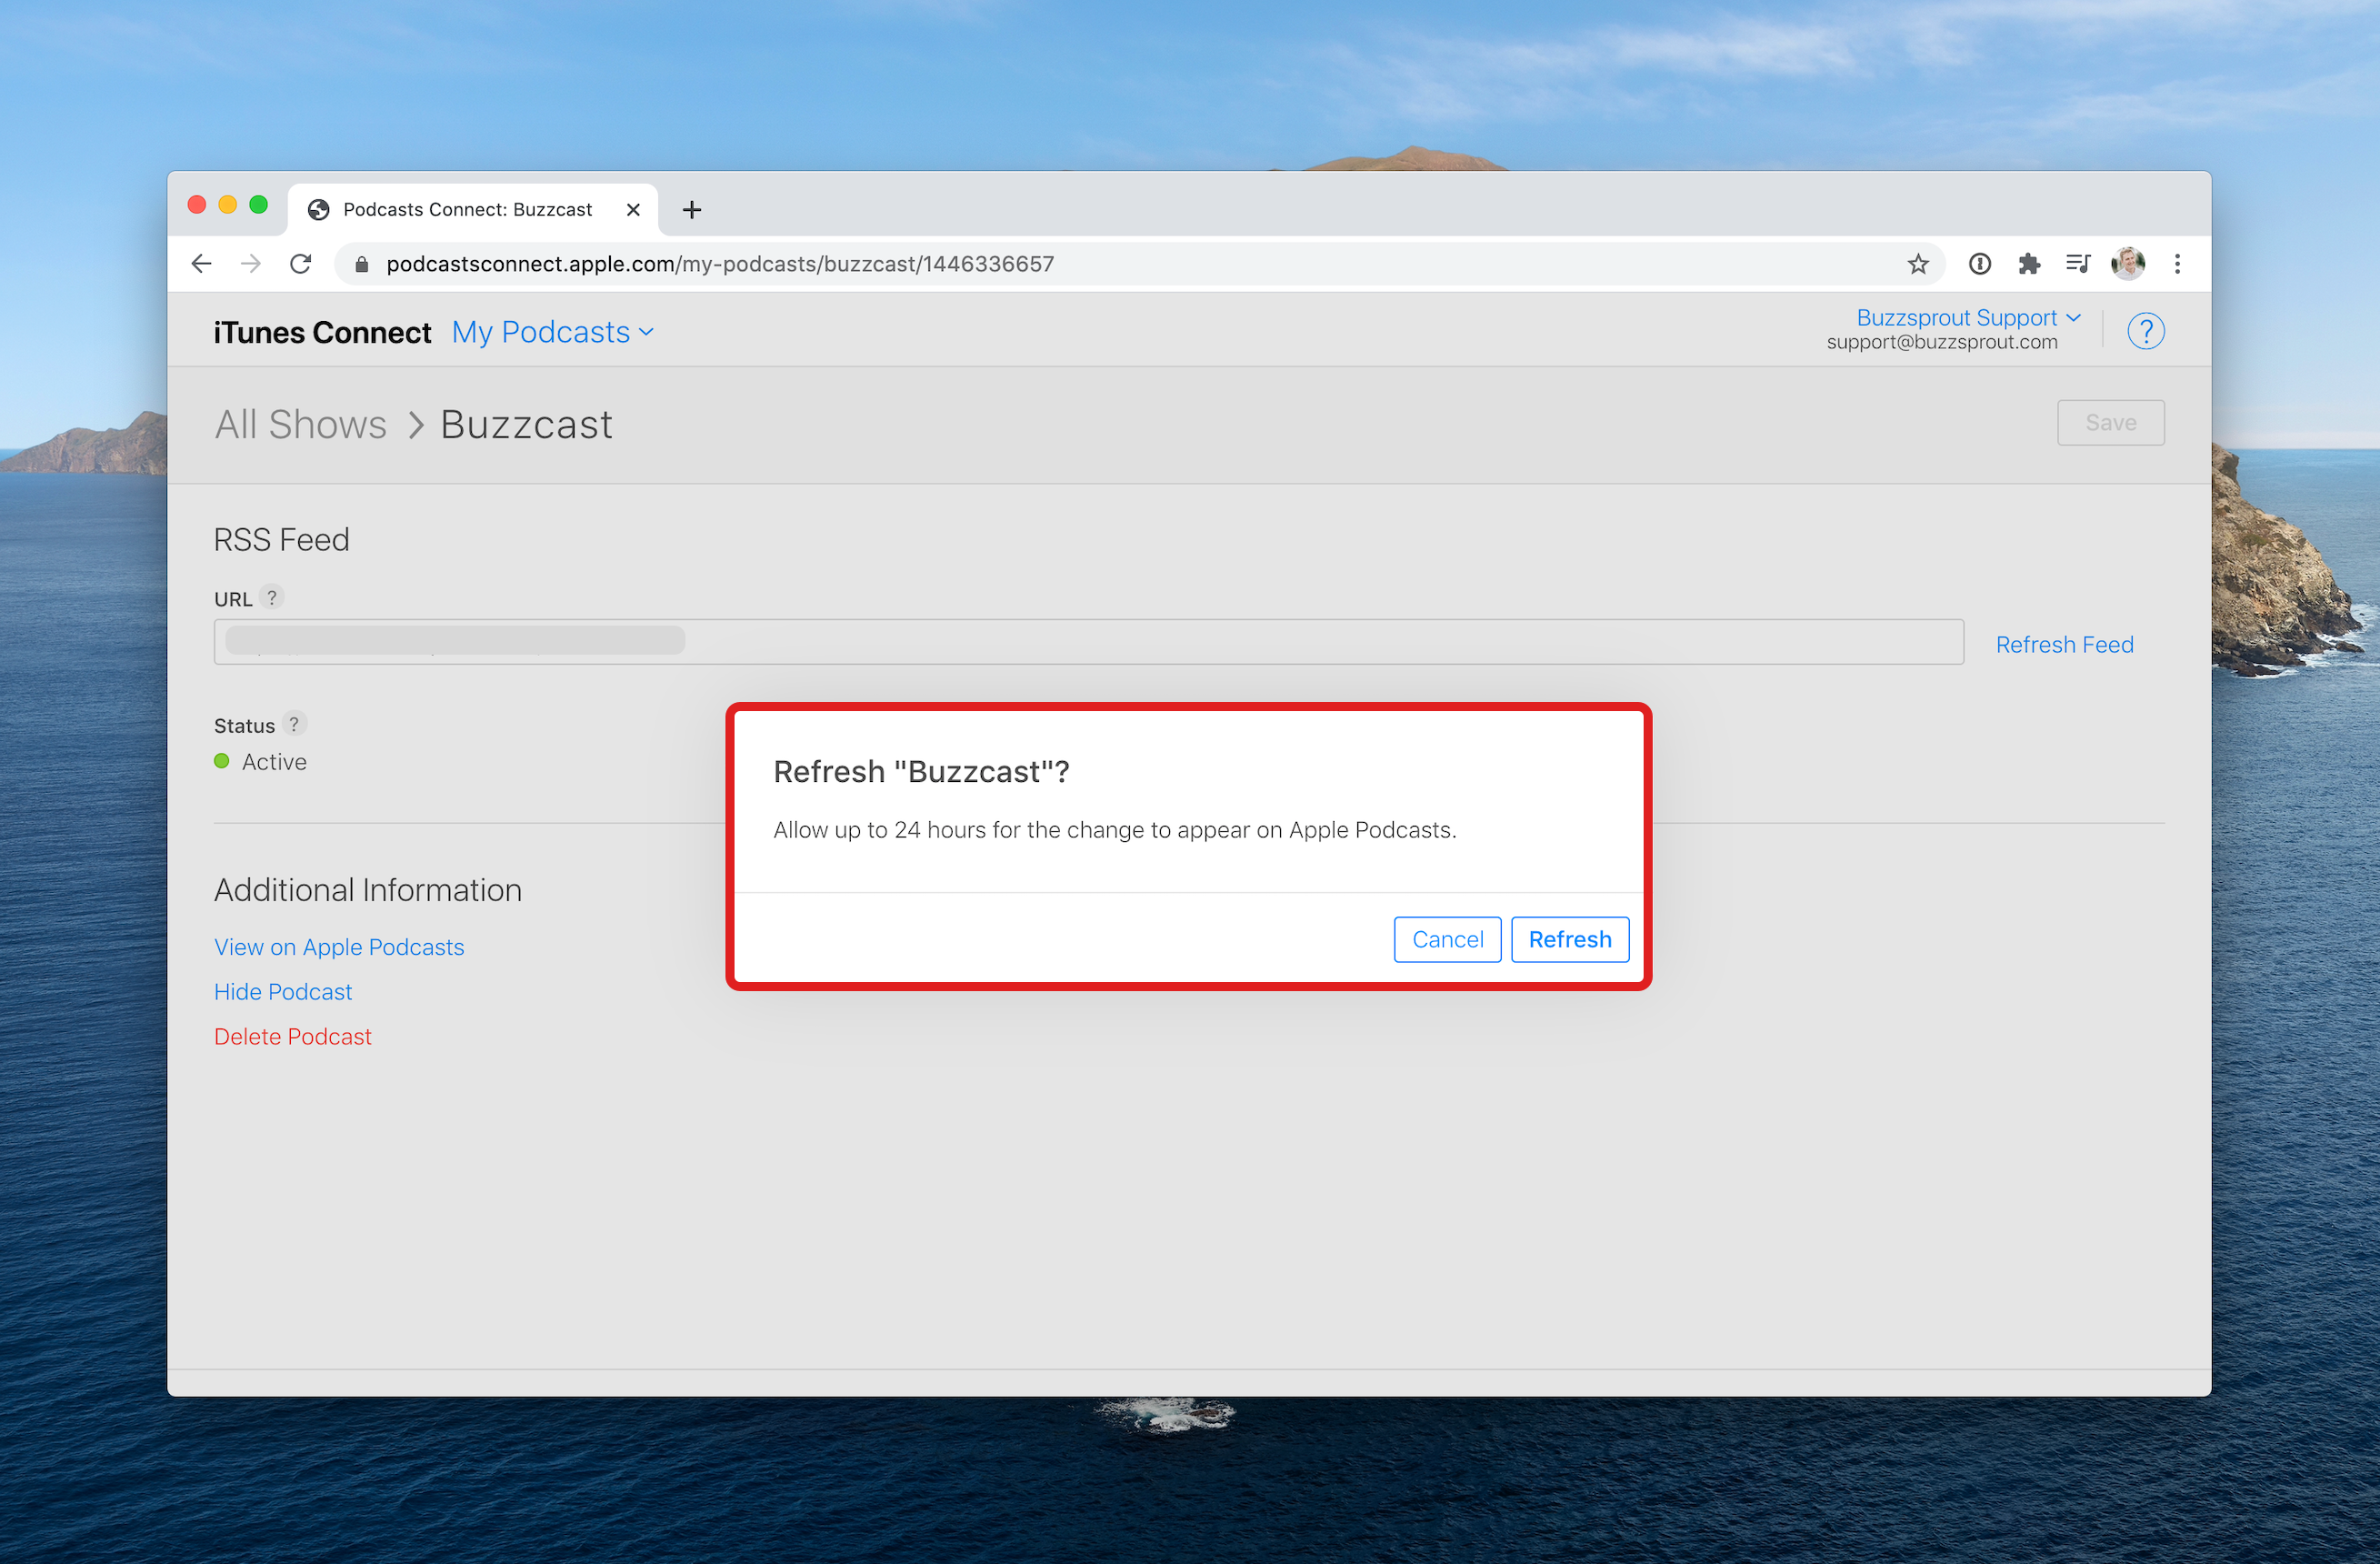Open View on Apple Podcasts link
This screenshot has width=2380, height=1564.
pos(339,947)
